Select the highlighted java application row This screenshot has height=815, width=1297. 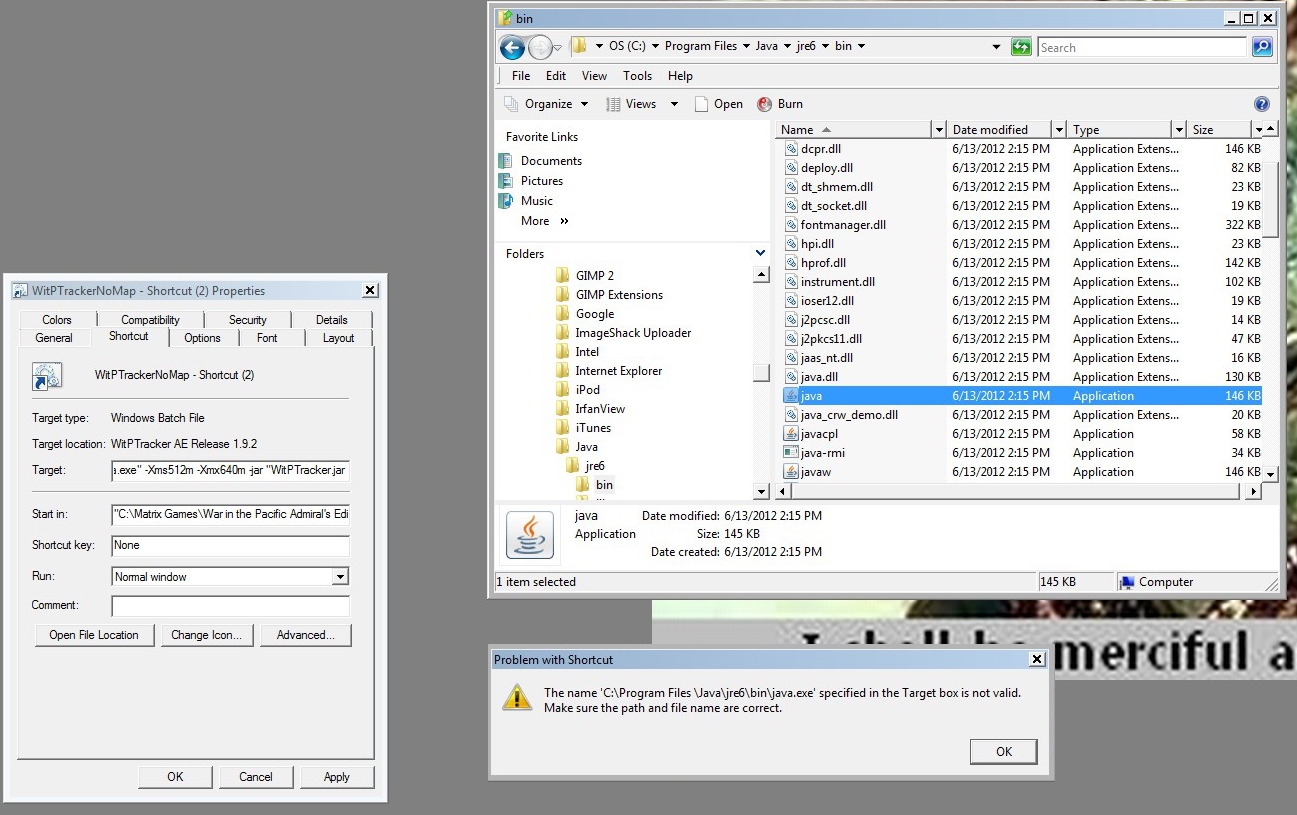pos(1022,396)
